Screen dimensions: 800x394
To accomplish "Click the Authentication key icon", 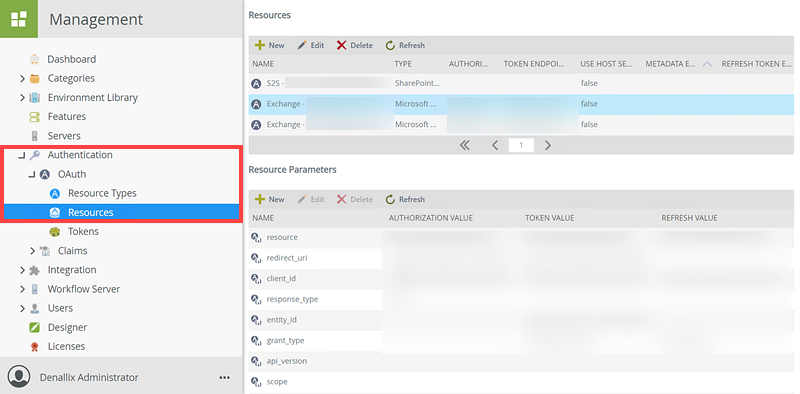I will (35, 155).
